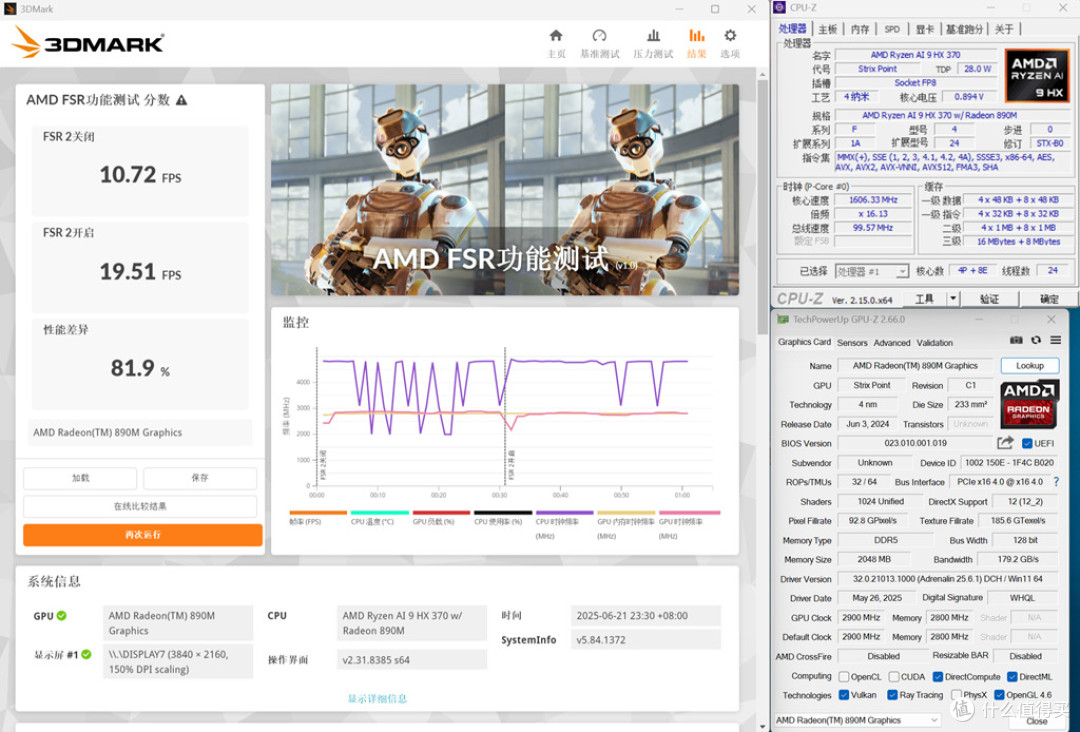This screenshot has height=732, width=1080.
Task: Click the orange run again button
Action: (x=143, y=534)
